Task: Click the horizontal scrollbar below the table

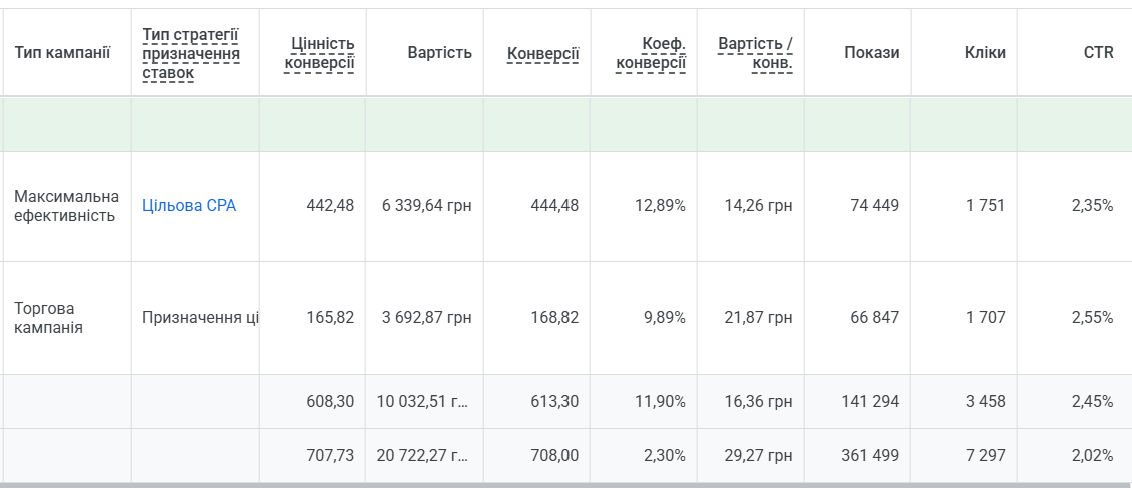Action: [x=566, y=485]
